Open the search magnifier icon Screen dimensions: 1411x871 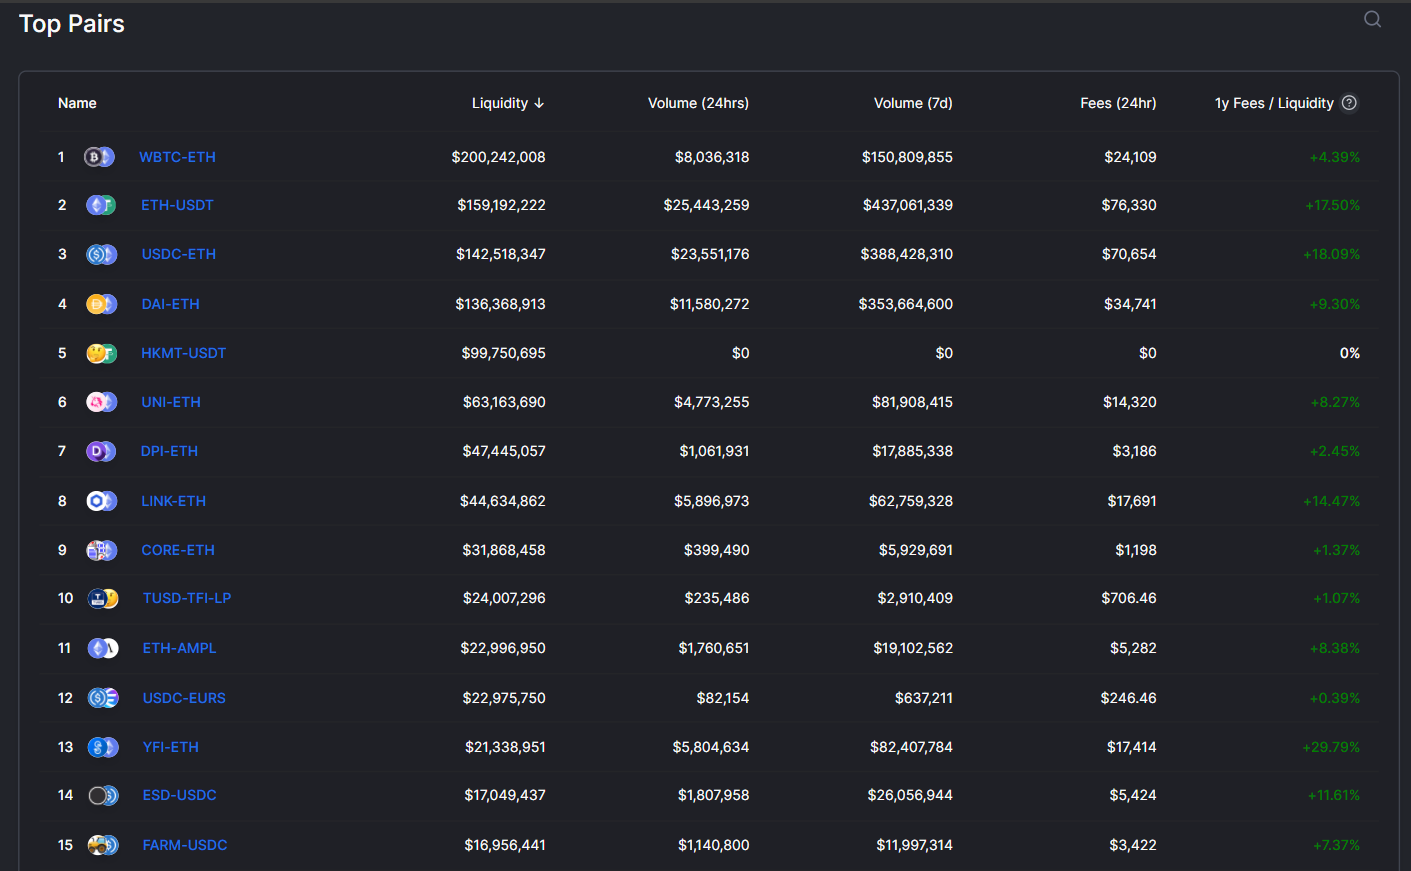point(1372,19)
